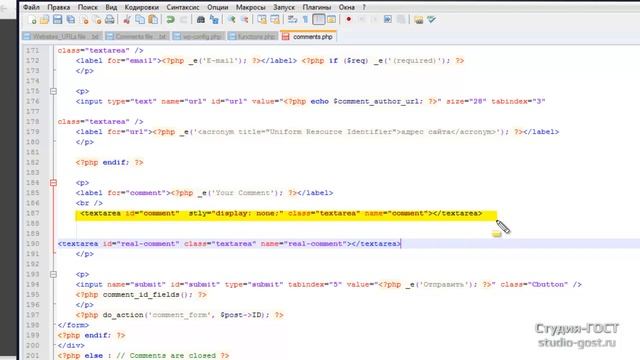Click the </form> closing tag line
The image size is (640, 360).
coord(73,325)
